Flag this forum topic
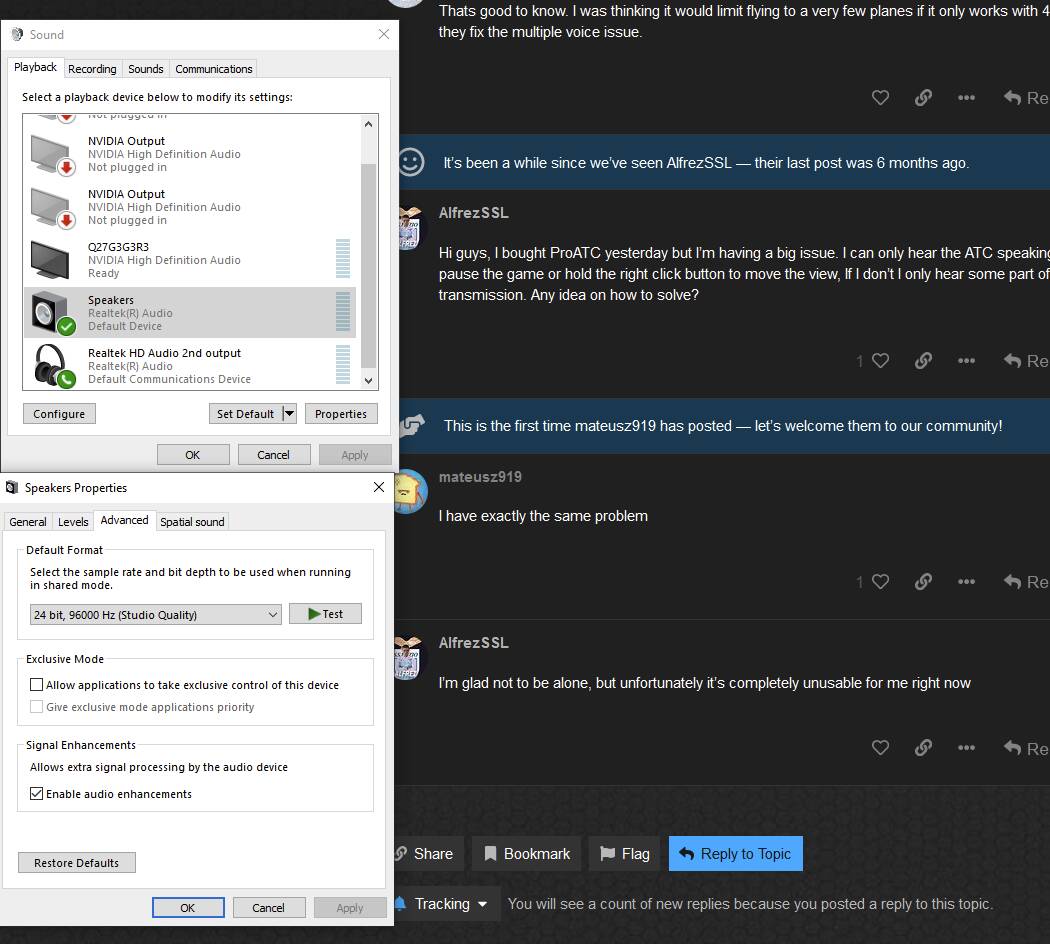1050x944 pixels. coord(624,854)
